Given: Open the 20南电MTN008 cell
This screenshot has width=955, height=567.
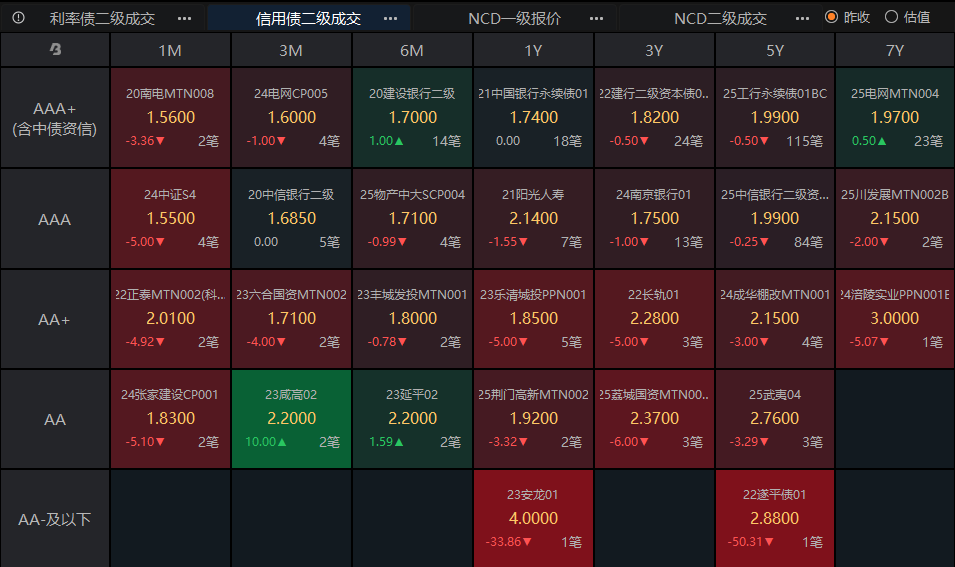Looking at the screenshot, I should coord(170,118).
